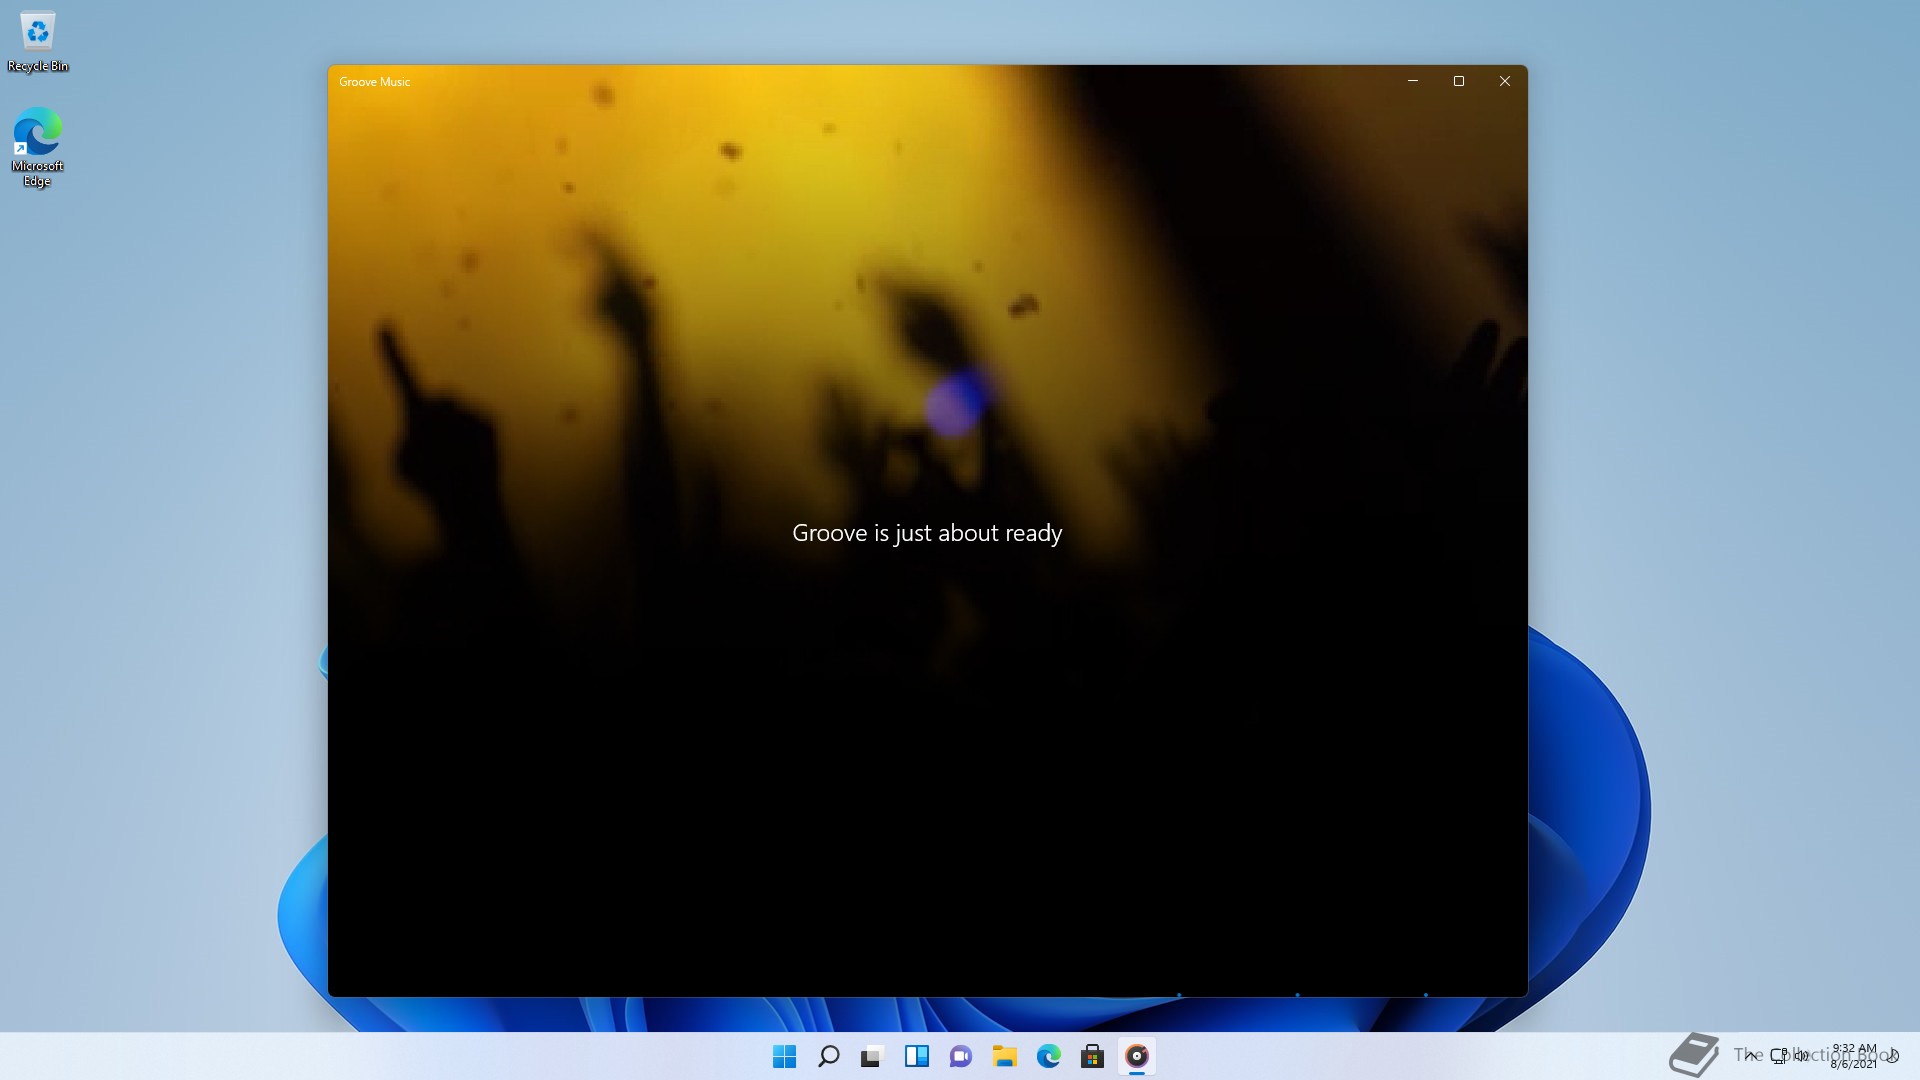This screenshot has height=1080, width=1920.
Task: Launch Microsoft Edge from the taskbar
Action: tap(1049, 1056)
